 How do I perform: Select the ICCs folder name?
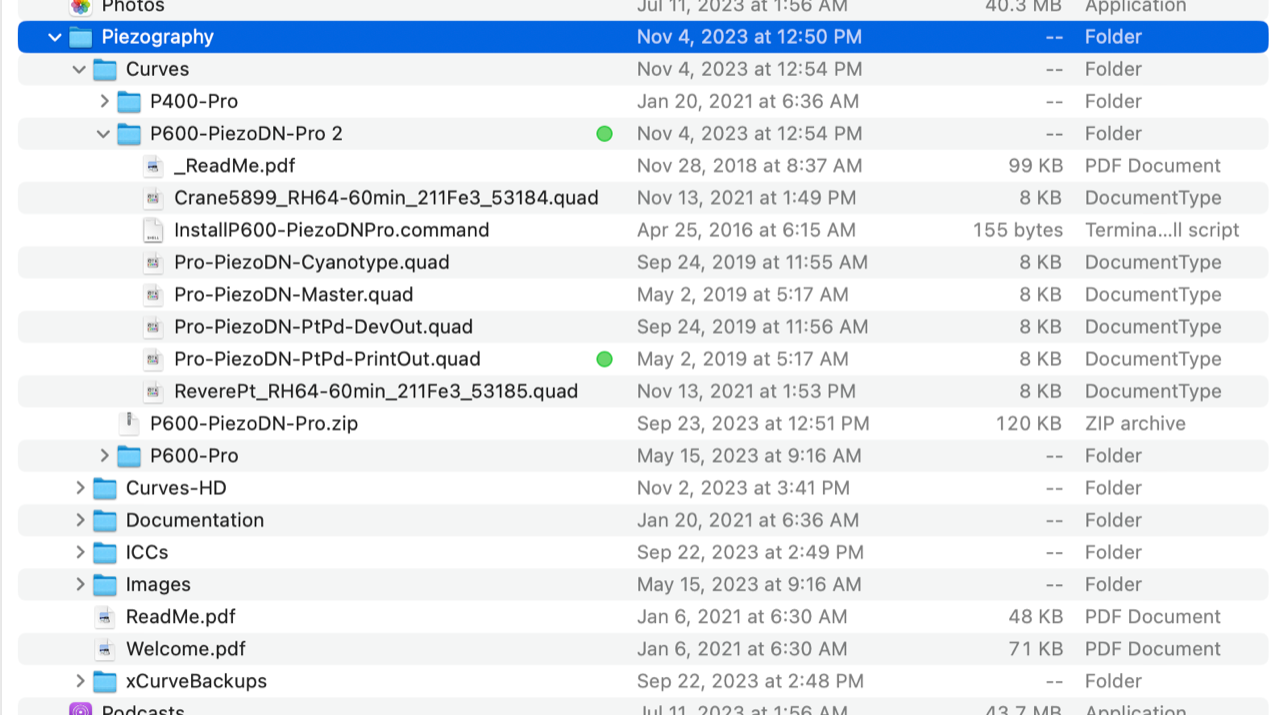pos(147,552)
